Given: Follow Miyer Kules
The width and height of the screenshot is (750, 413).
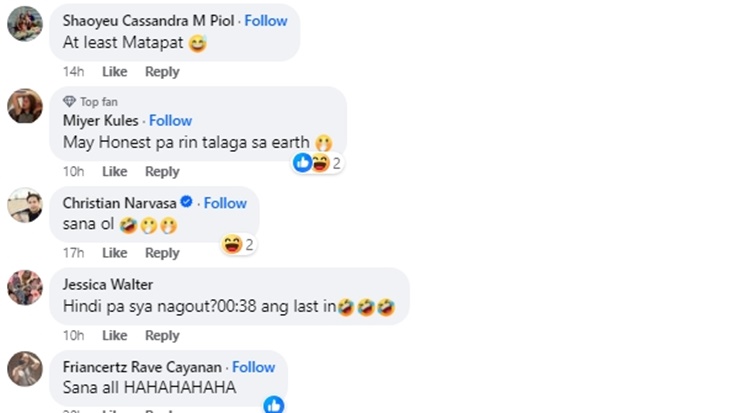Looking at the screenshot, I should click(x=170, y=121).
